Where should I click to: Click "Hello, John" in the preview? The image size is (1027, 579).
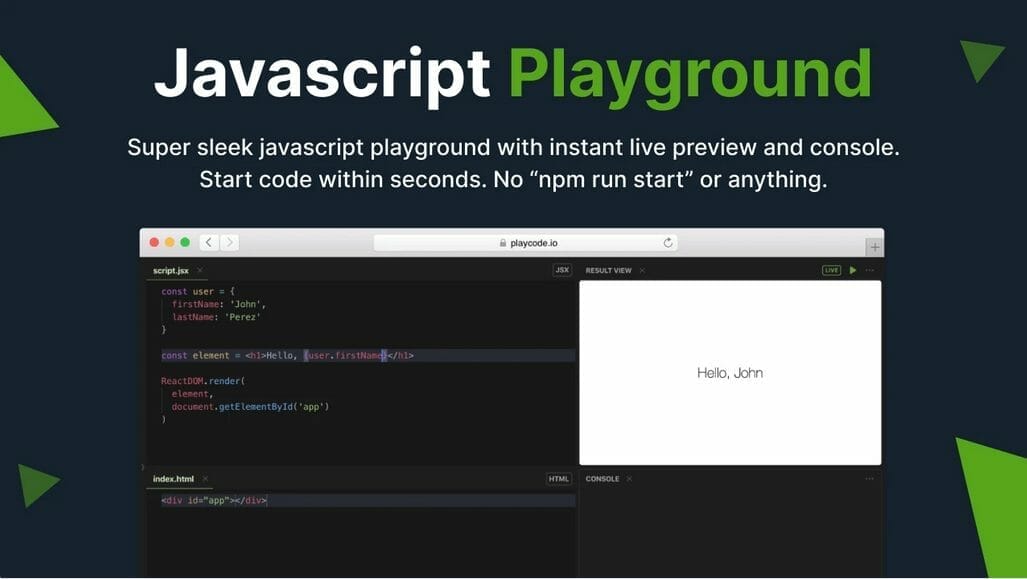[730, 372]
